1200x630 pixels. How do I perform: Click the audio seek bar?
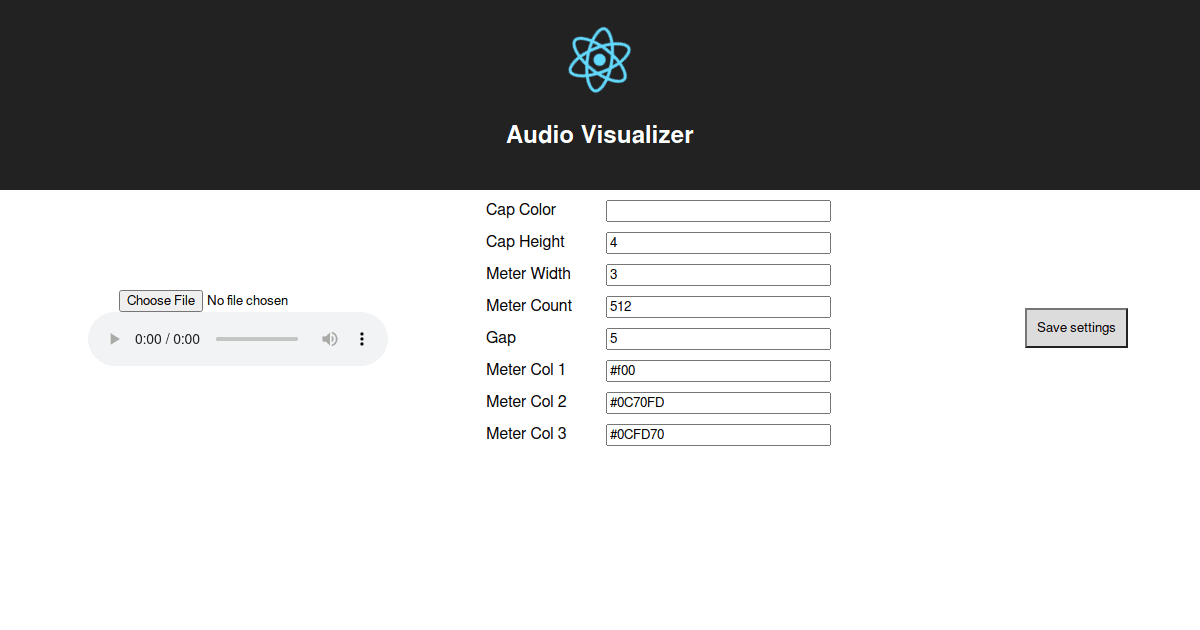[x=257, y=339]
